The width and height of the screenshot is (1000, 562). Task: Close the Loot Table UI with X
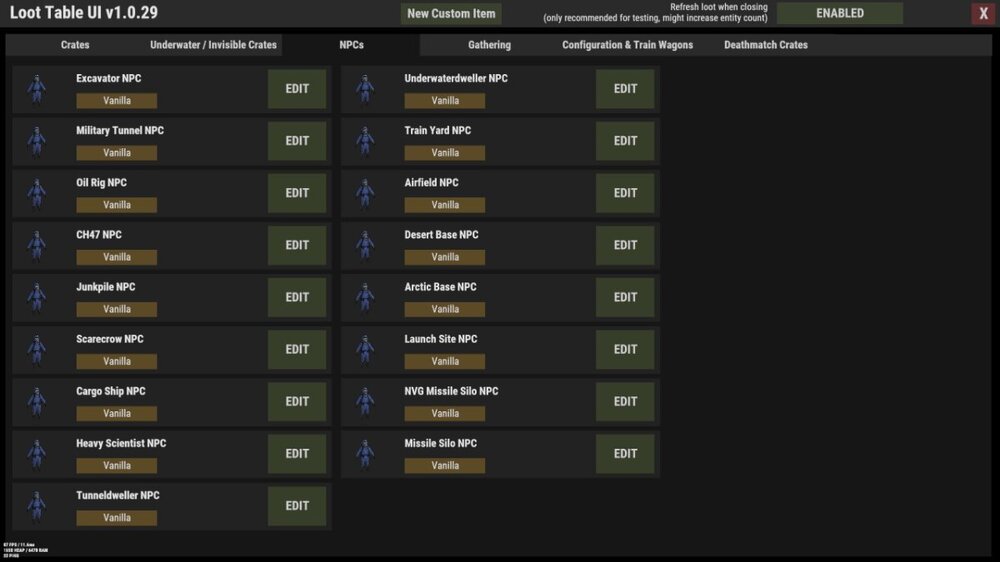coord(983,14)
